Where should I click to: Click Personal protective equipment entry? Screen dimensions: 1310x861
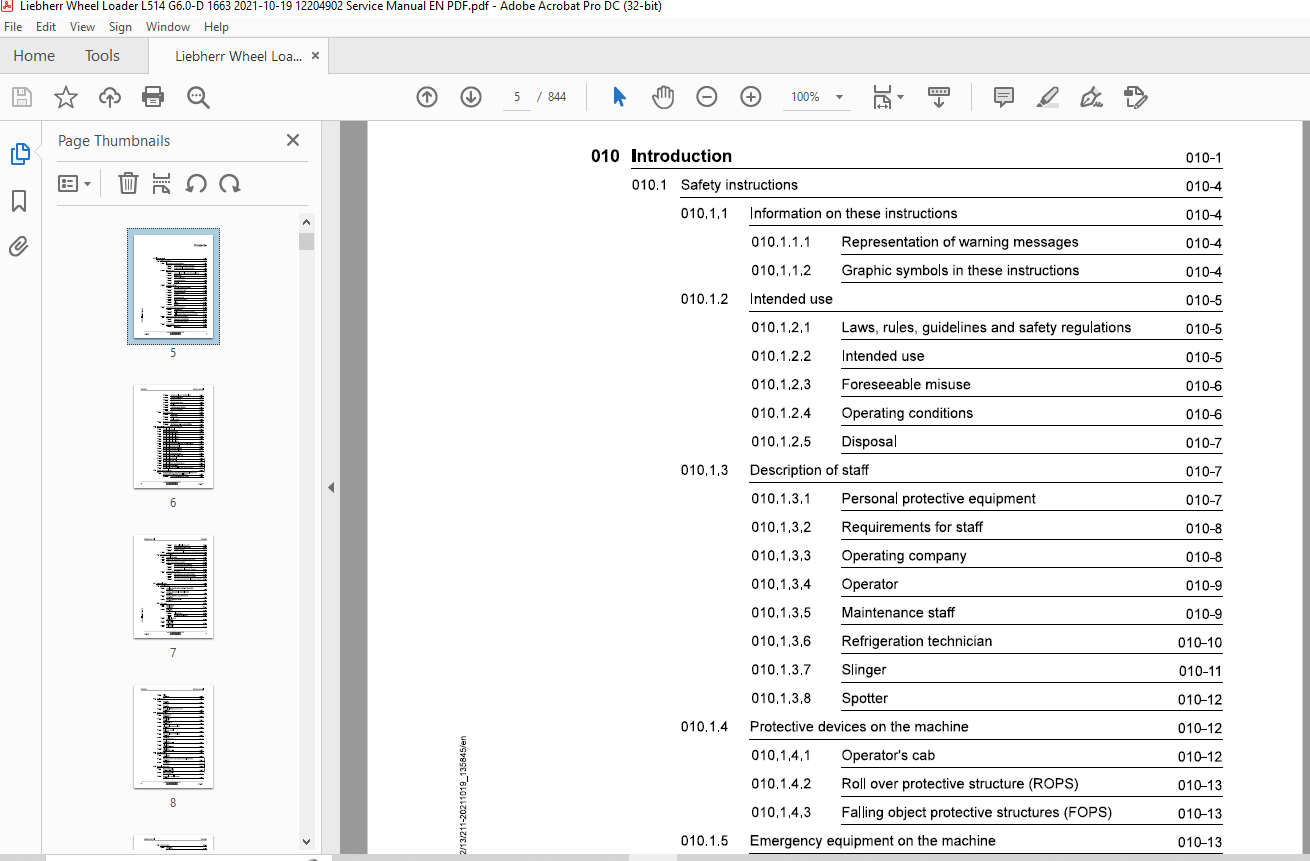point(939,499)
